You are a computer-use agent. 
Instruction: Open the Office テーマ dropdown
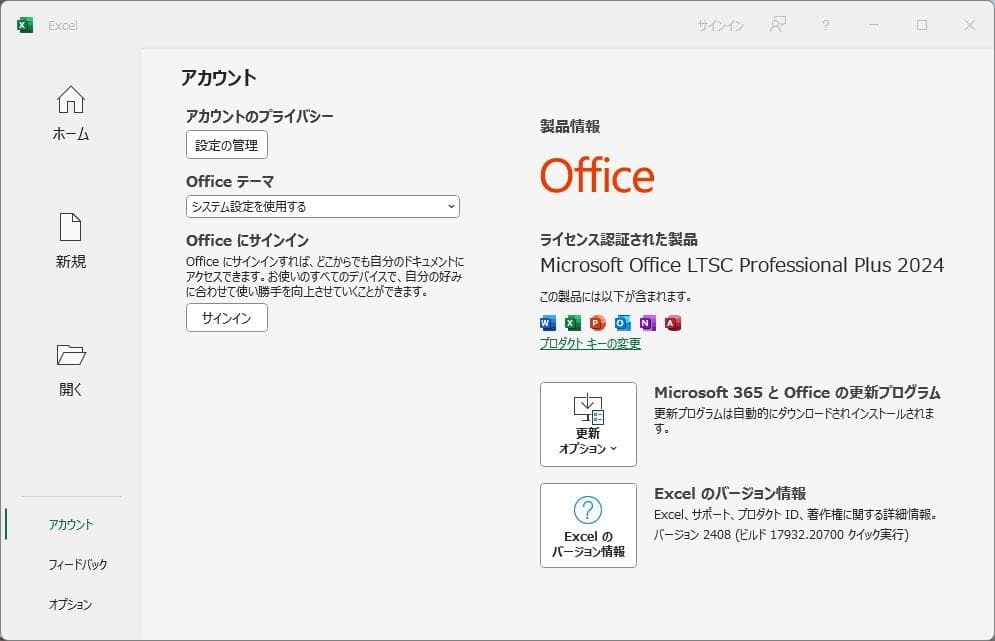322,206
